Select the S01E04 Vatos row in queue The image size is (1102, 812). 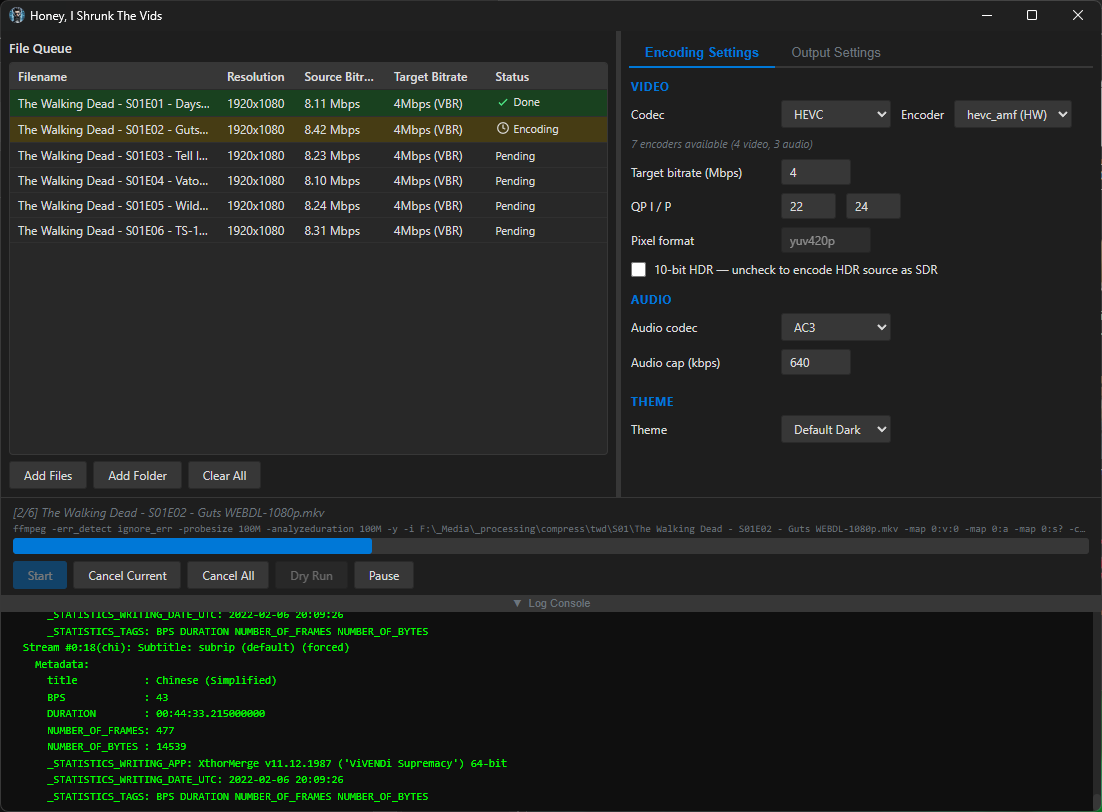(112, 181)
